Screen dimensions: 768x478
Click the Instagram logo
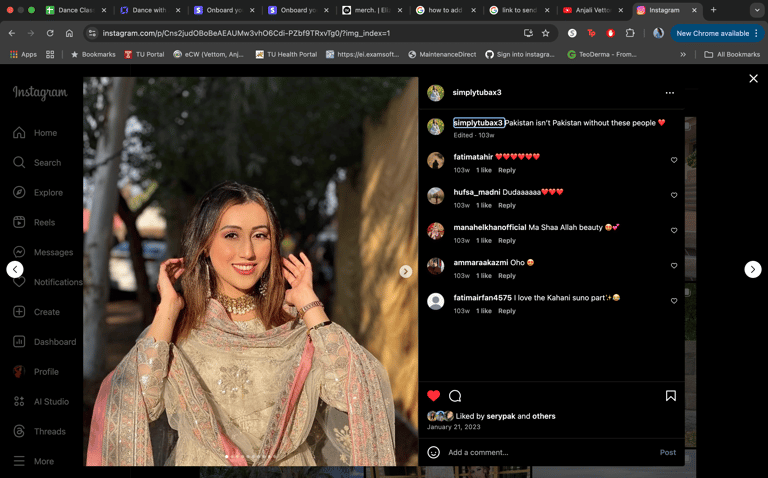tap(40, 92)
